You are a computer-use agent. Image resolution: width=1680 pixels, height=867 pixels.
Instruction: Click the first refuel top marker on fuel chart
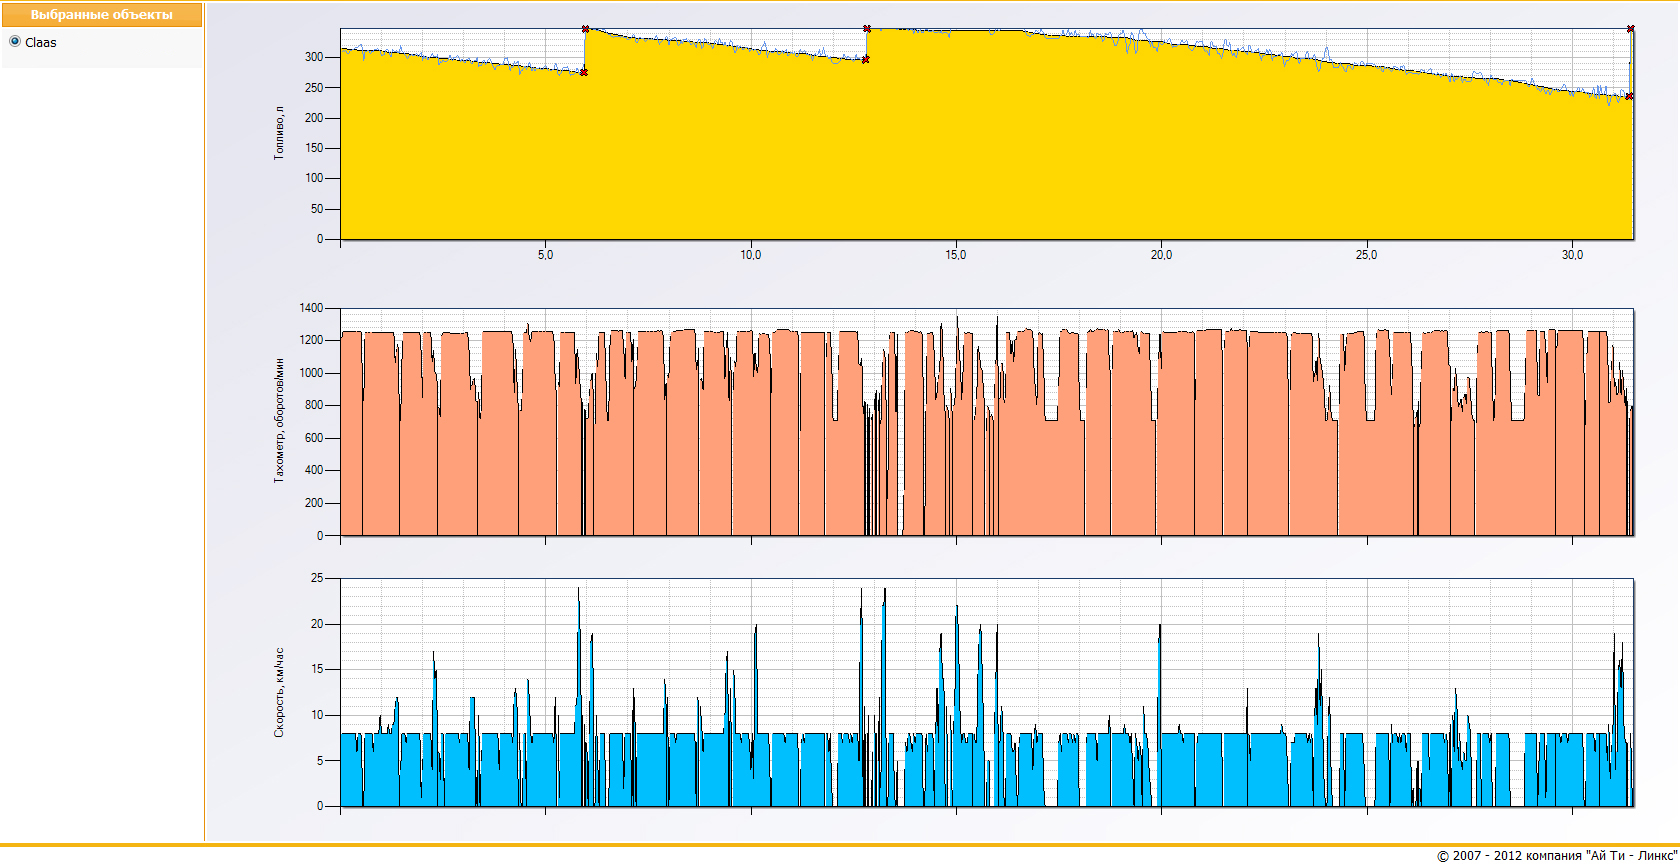(586, 29)
